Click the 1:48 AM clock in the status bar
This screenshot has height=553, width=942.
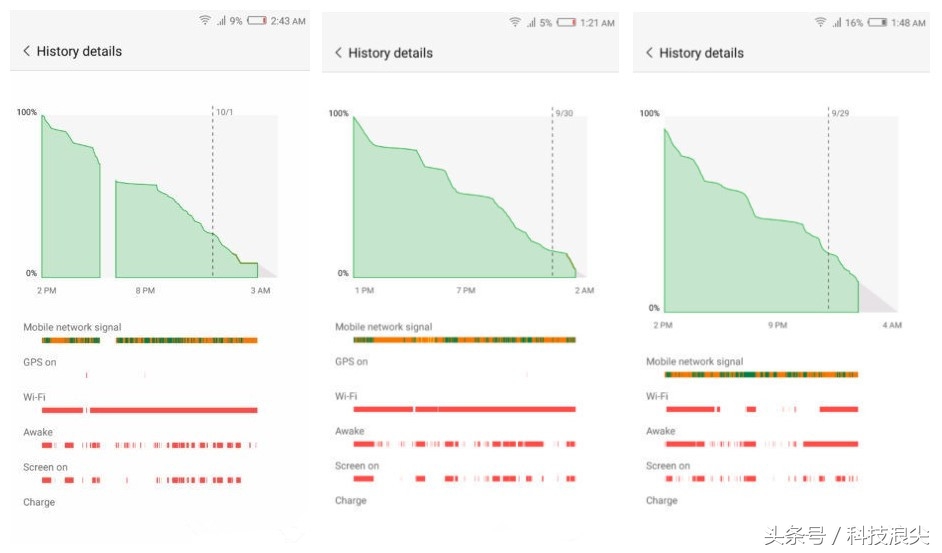click(x=909, y=22)
